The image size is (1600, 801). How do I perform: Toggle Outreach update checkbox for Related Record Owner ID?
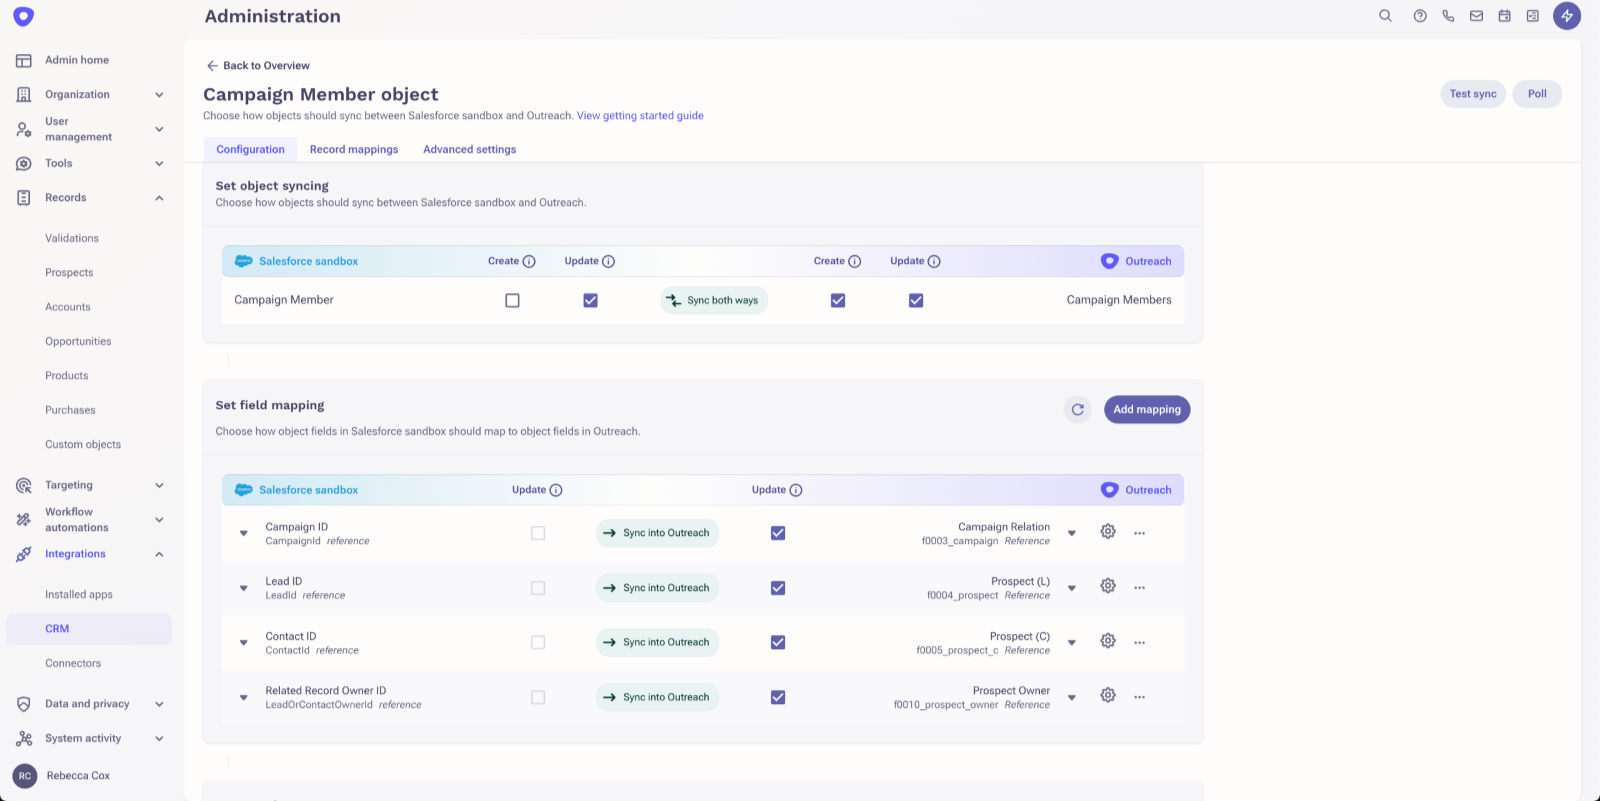coord(778,697)
